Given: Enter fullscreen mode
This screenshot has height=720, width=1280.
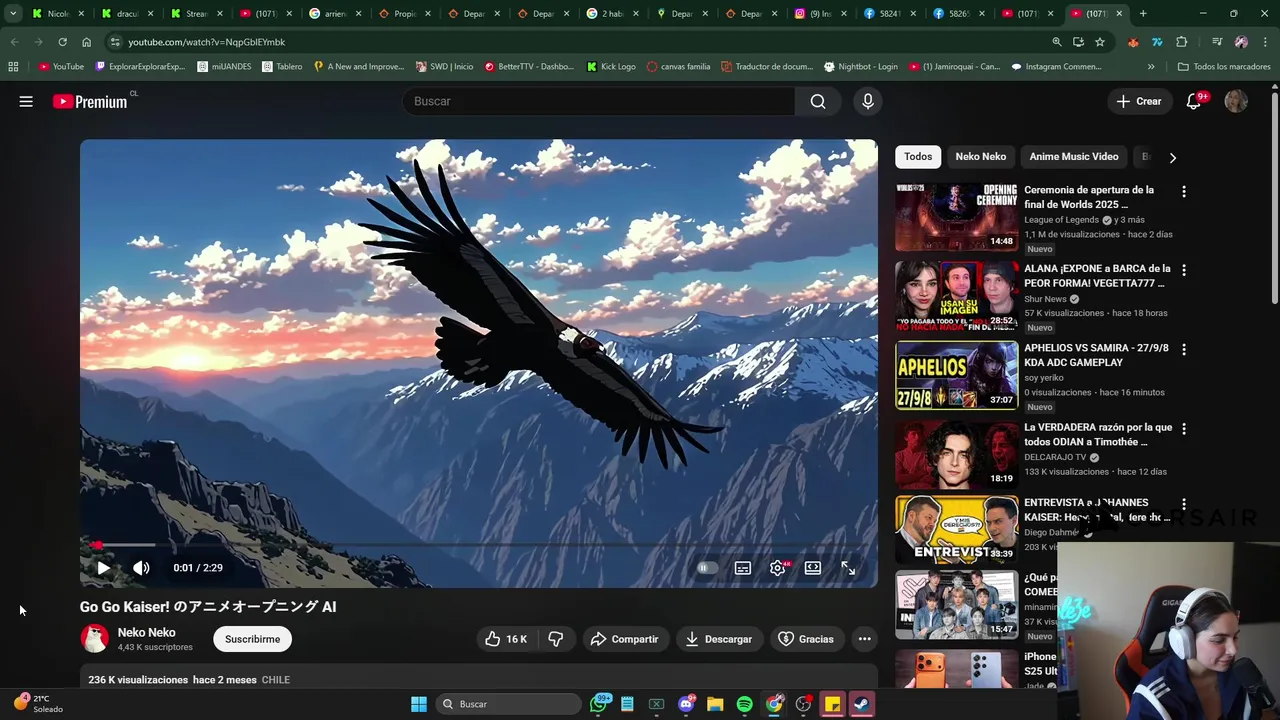Looking at the screenshot, I should pos(848,568).
